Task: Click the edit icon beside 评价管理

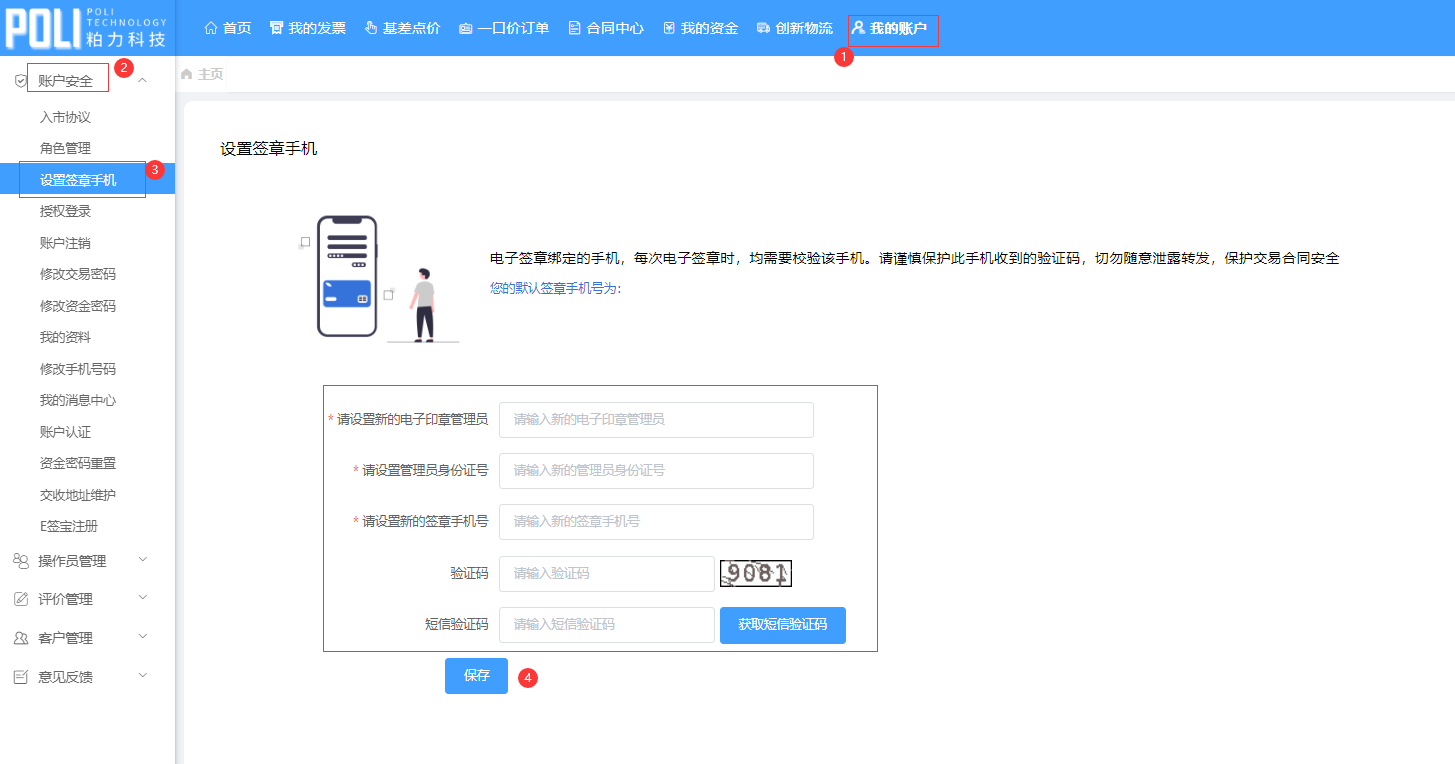Action: (20, 599)
